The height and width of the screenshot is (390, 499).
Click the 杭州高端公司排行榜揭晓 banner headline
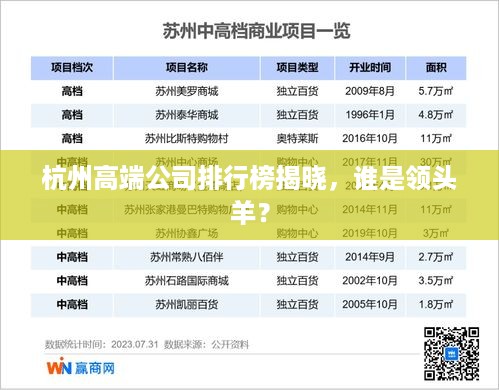pyautogui.click(x=249, y=194)
